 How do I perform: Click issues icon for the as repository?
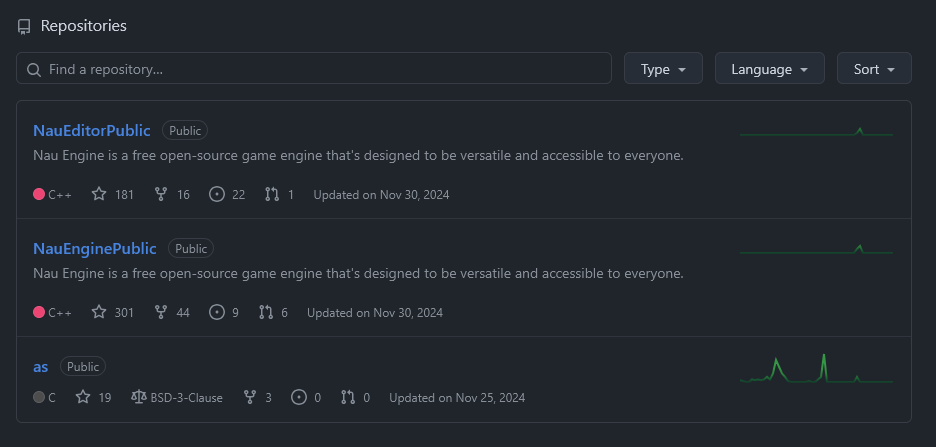(x=298, y=397)
